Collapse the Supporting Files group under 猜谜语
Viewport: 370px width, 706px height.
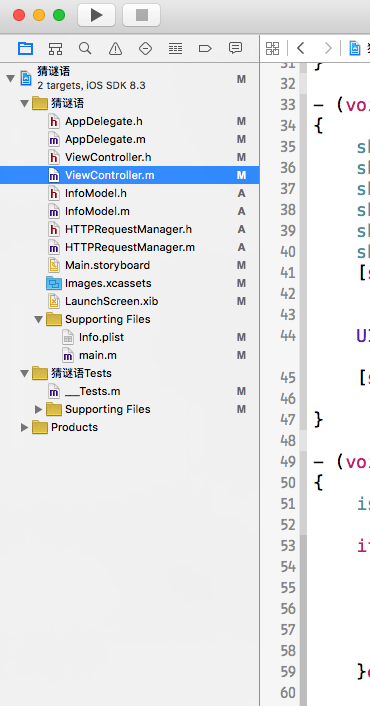point(38,319)
